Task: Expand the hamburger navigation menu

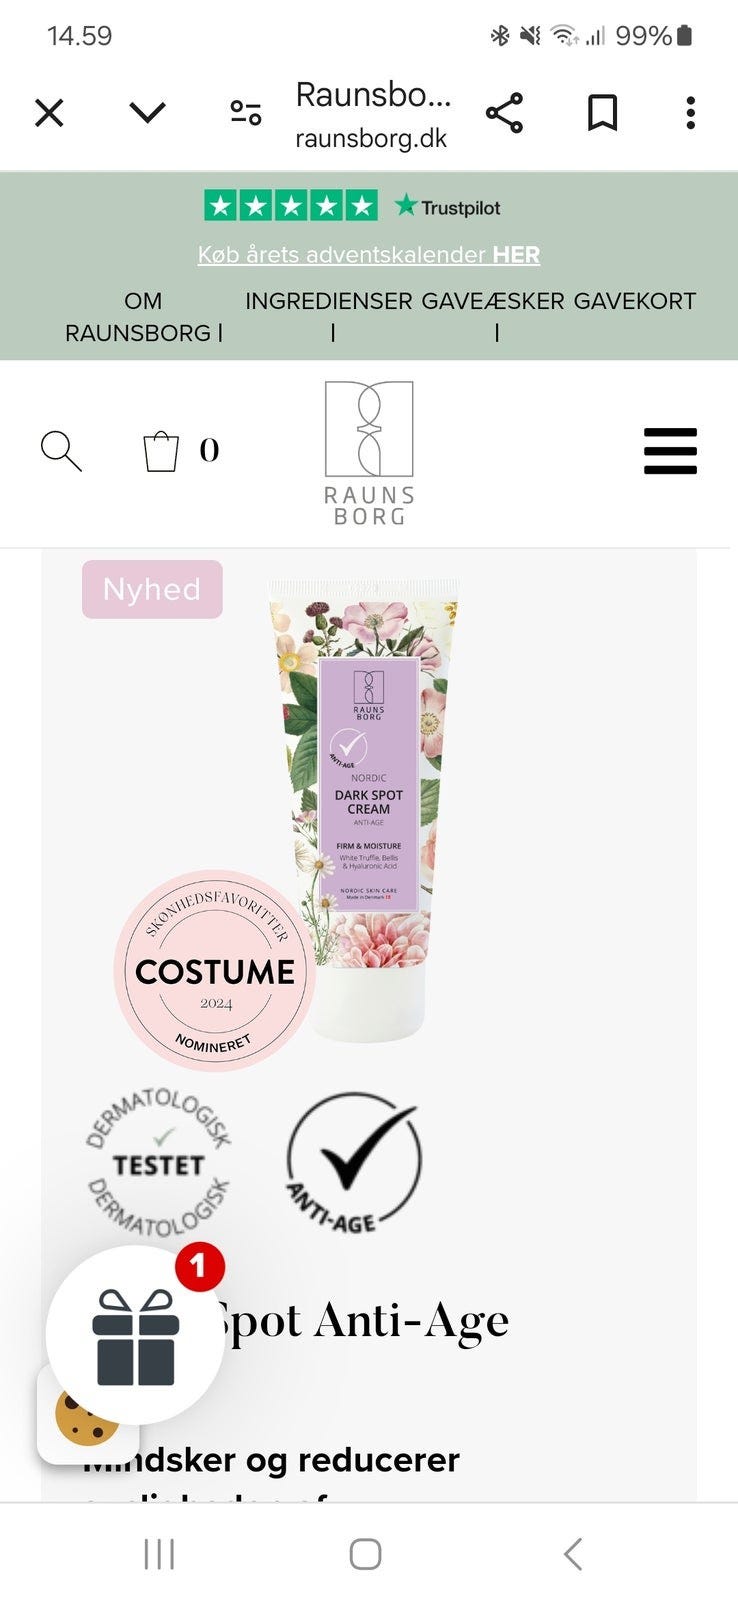Action: pos(670,451)
